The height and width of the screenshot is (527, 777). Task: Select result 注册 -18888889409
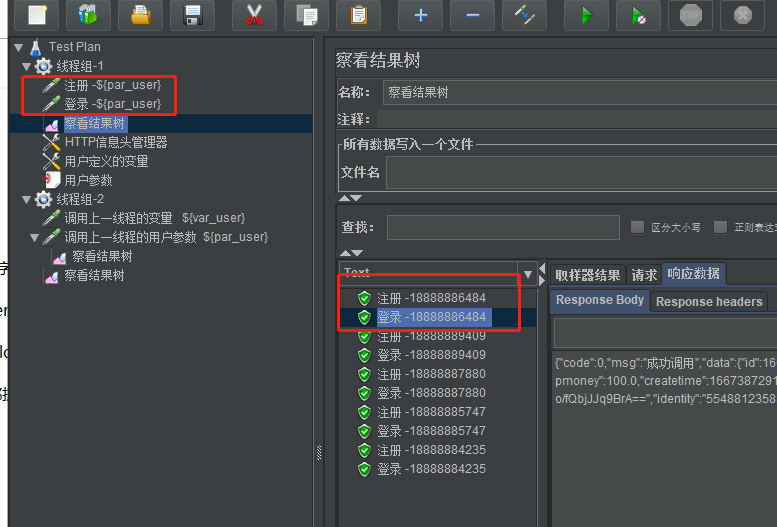[x=431, y=336]
